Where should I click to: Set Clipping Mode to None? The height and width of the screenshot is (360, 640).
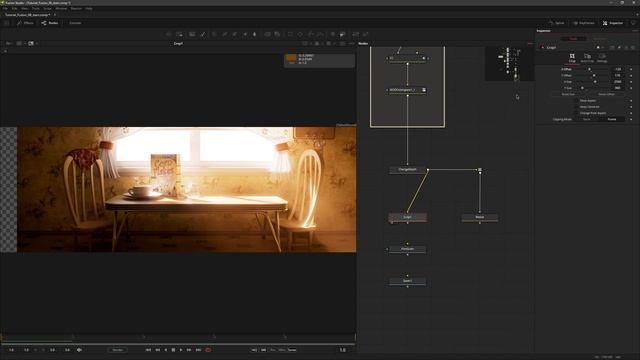[x=587, y=119]
